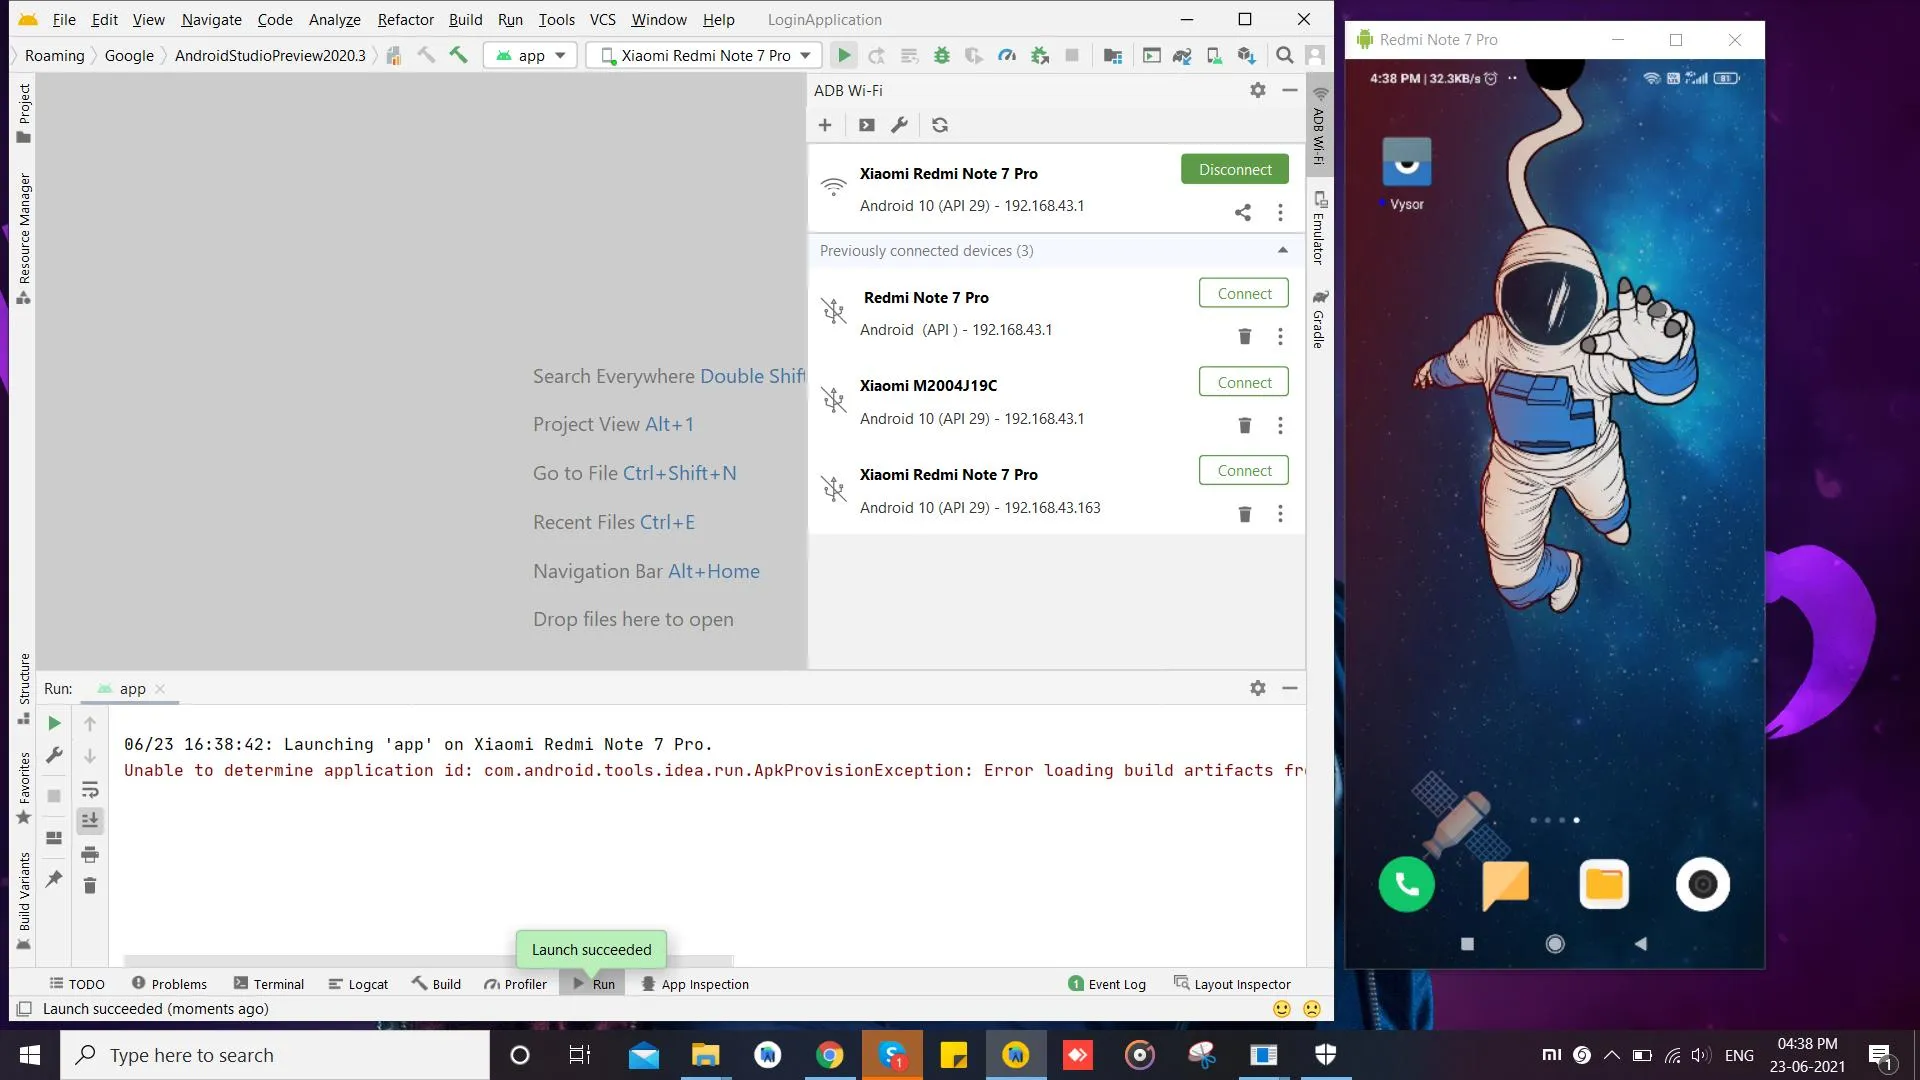
Task: Add a new ADB Wi-Fi device with the plus icon
Action: pos(825,125)
